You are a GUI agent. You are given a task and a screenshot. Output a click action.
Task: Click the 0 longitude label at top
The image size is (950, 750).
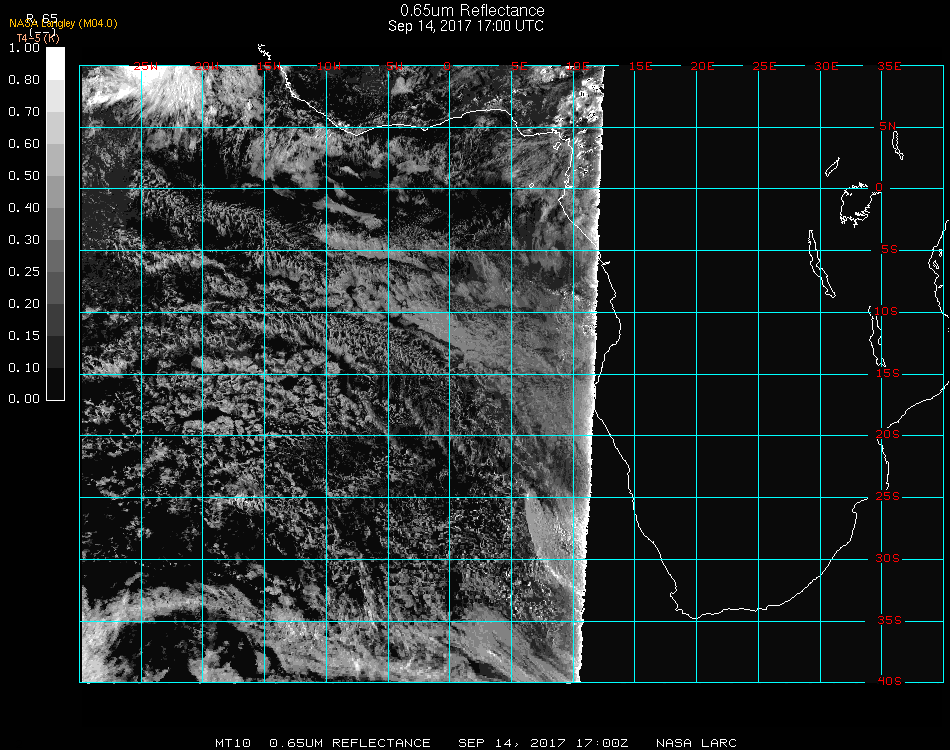[x=447, y=67]
